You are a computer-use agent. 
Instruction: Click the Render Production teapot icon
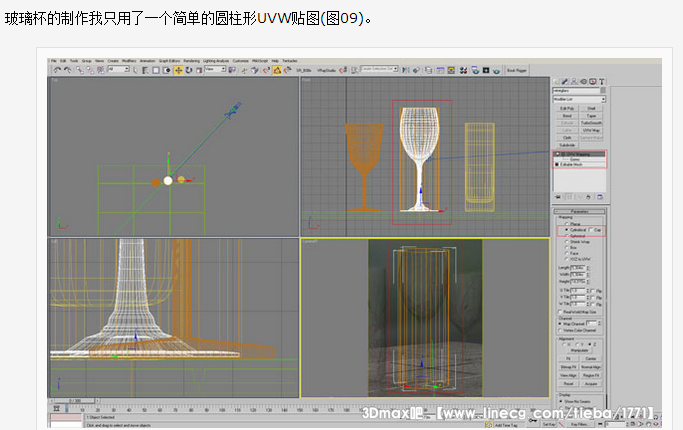click(x=497, y=71)
